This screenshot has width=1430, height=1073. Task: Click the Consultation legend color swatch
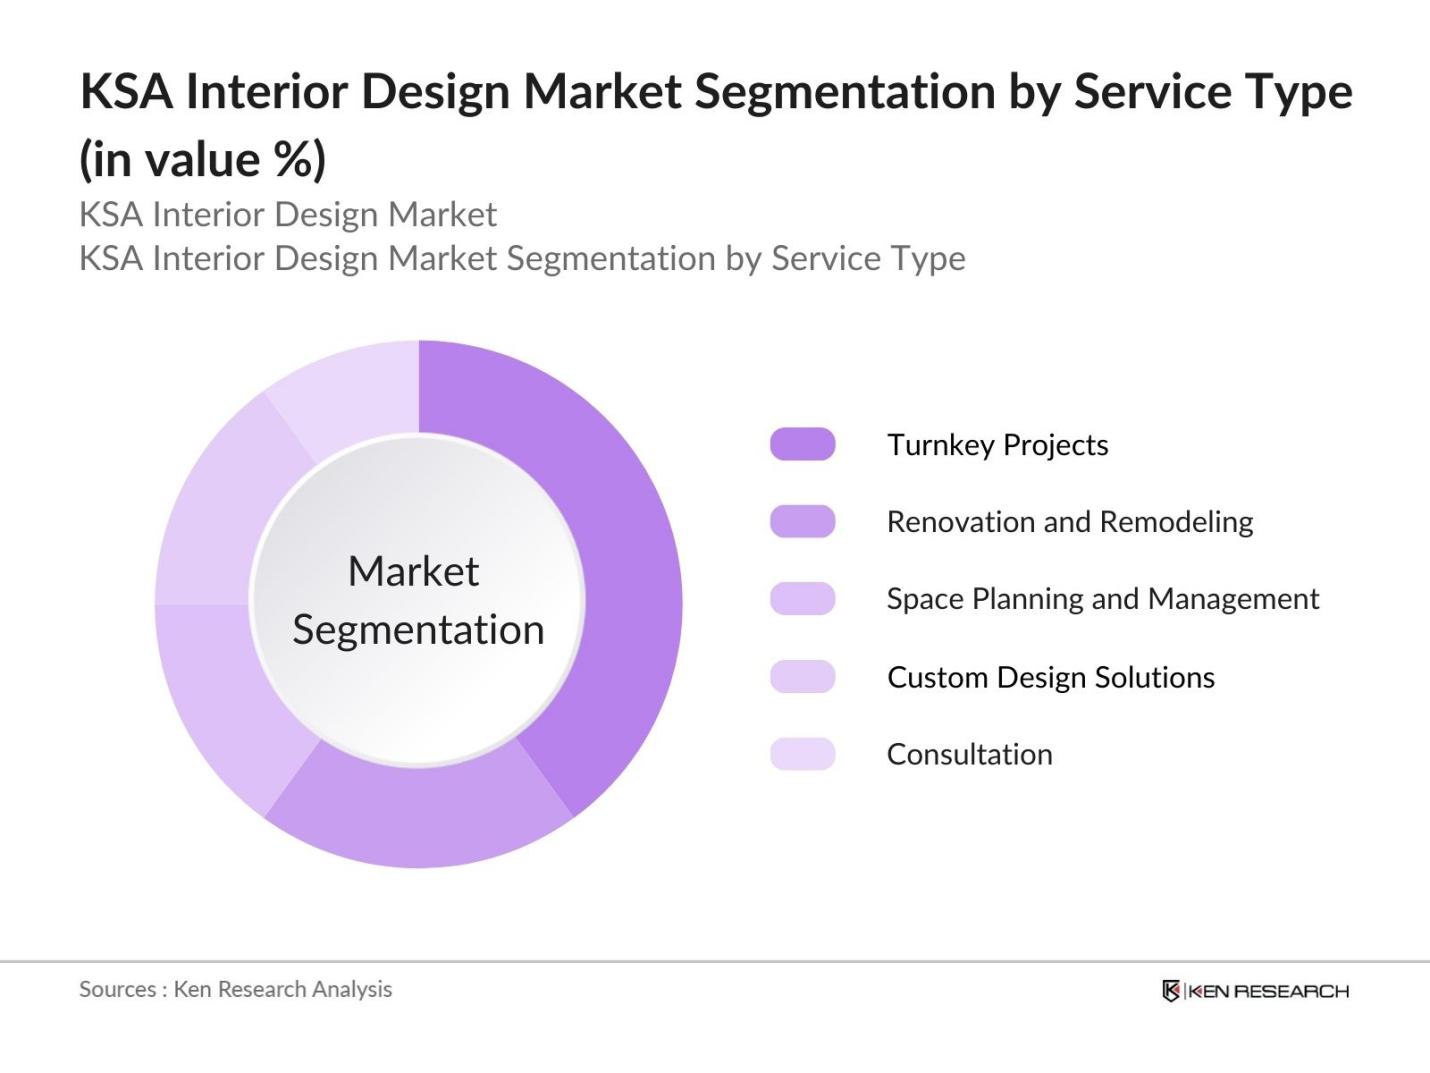coord(802,754)
